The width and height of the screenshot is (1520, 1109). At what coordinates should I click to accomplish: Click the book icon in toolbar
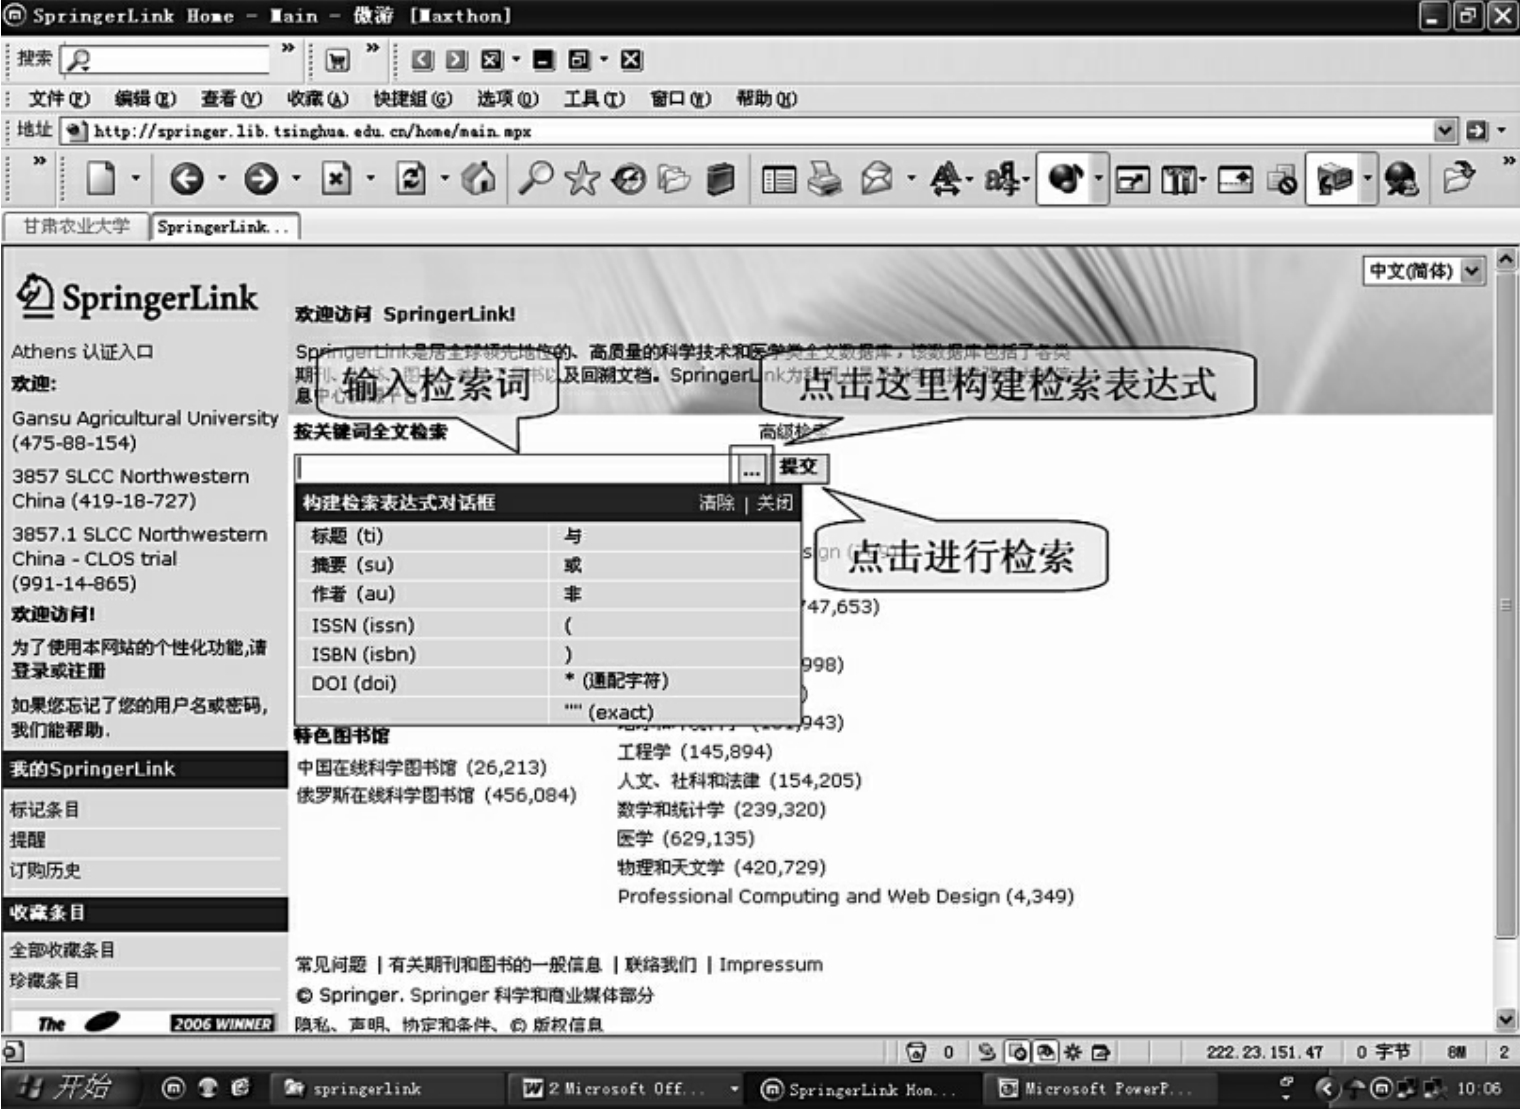click(720, 179)
